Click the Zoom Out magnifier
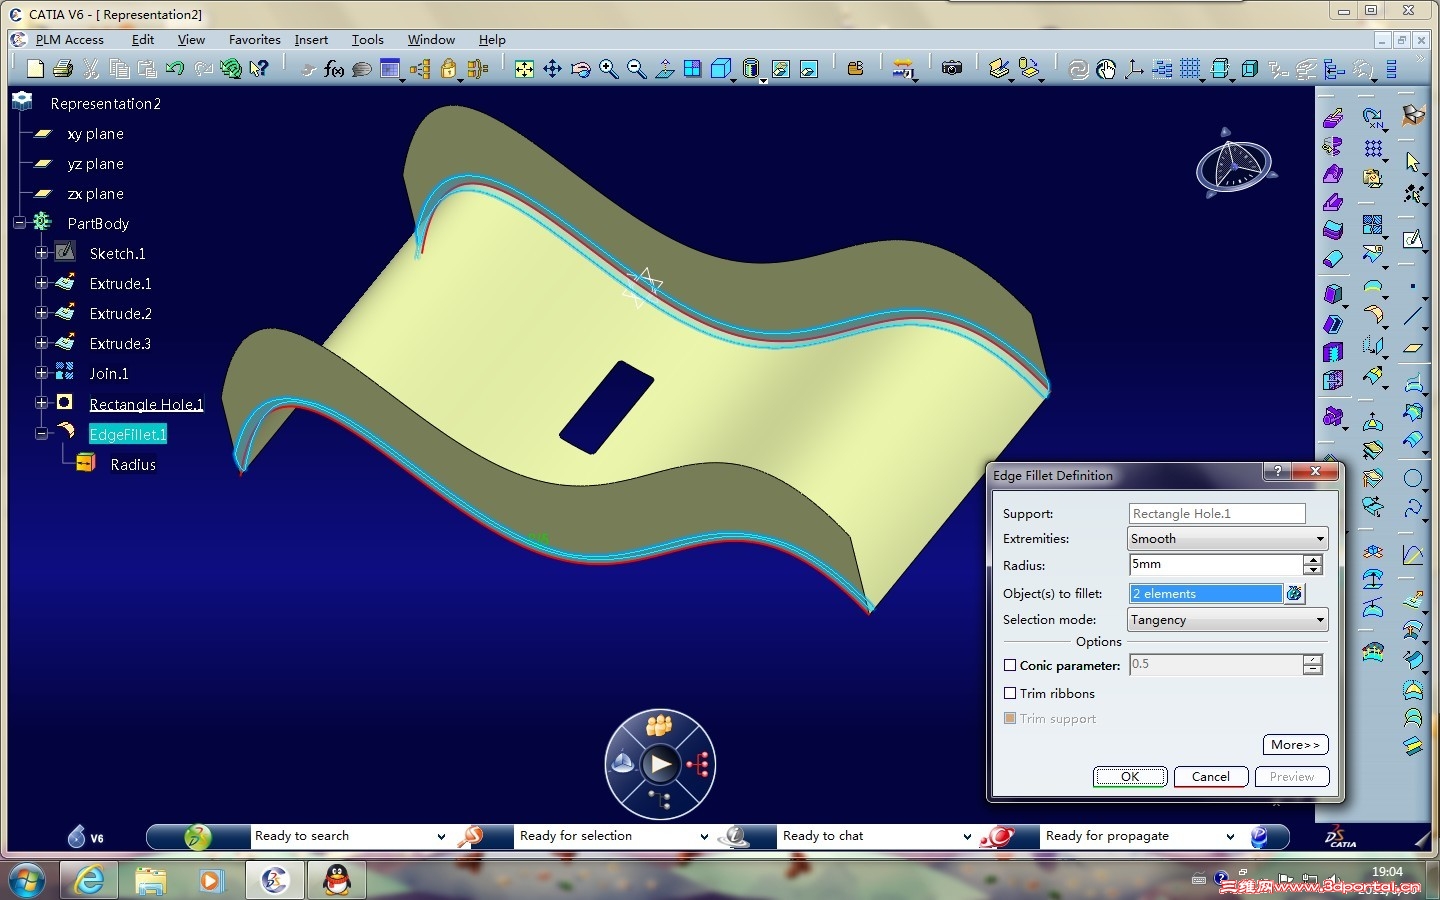 coord(636,68)
